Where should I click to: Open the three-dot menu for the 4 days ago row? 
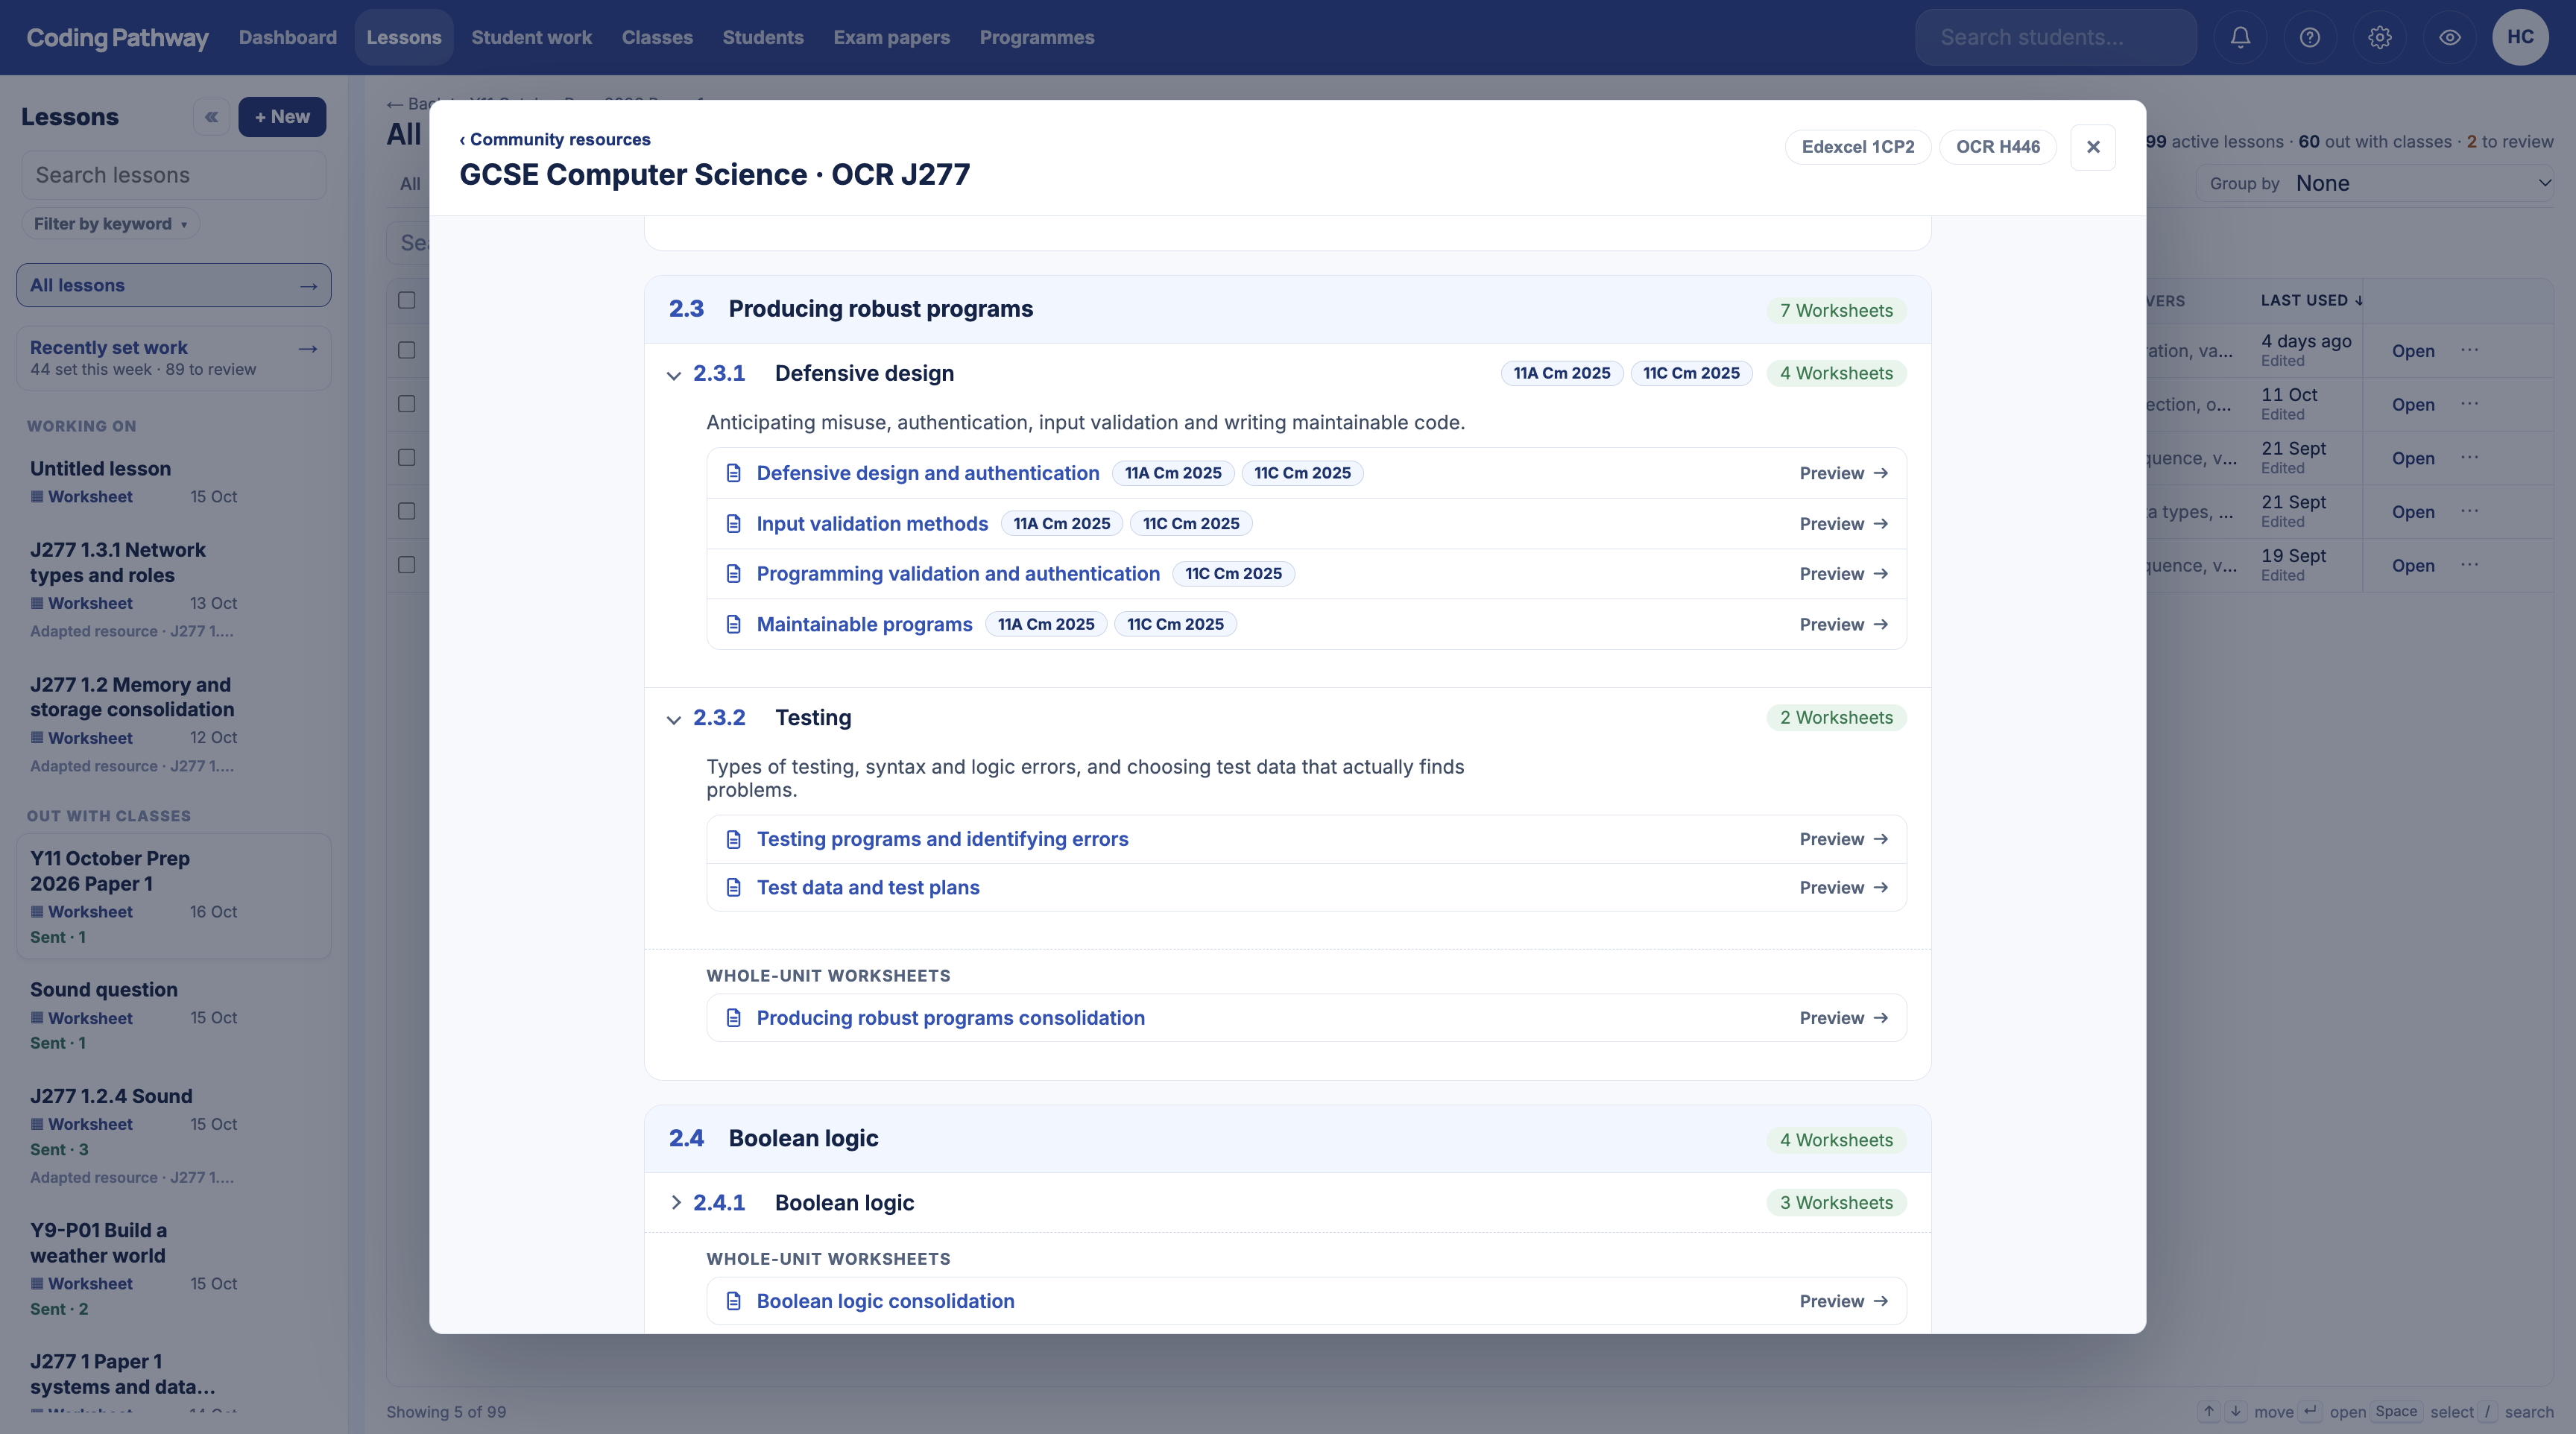click(x=2469, y=350)
